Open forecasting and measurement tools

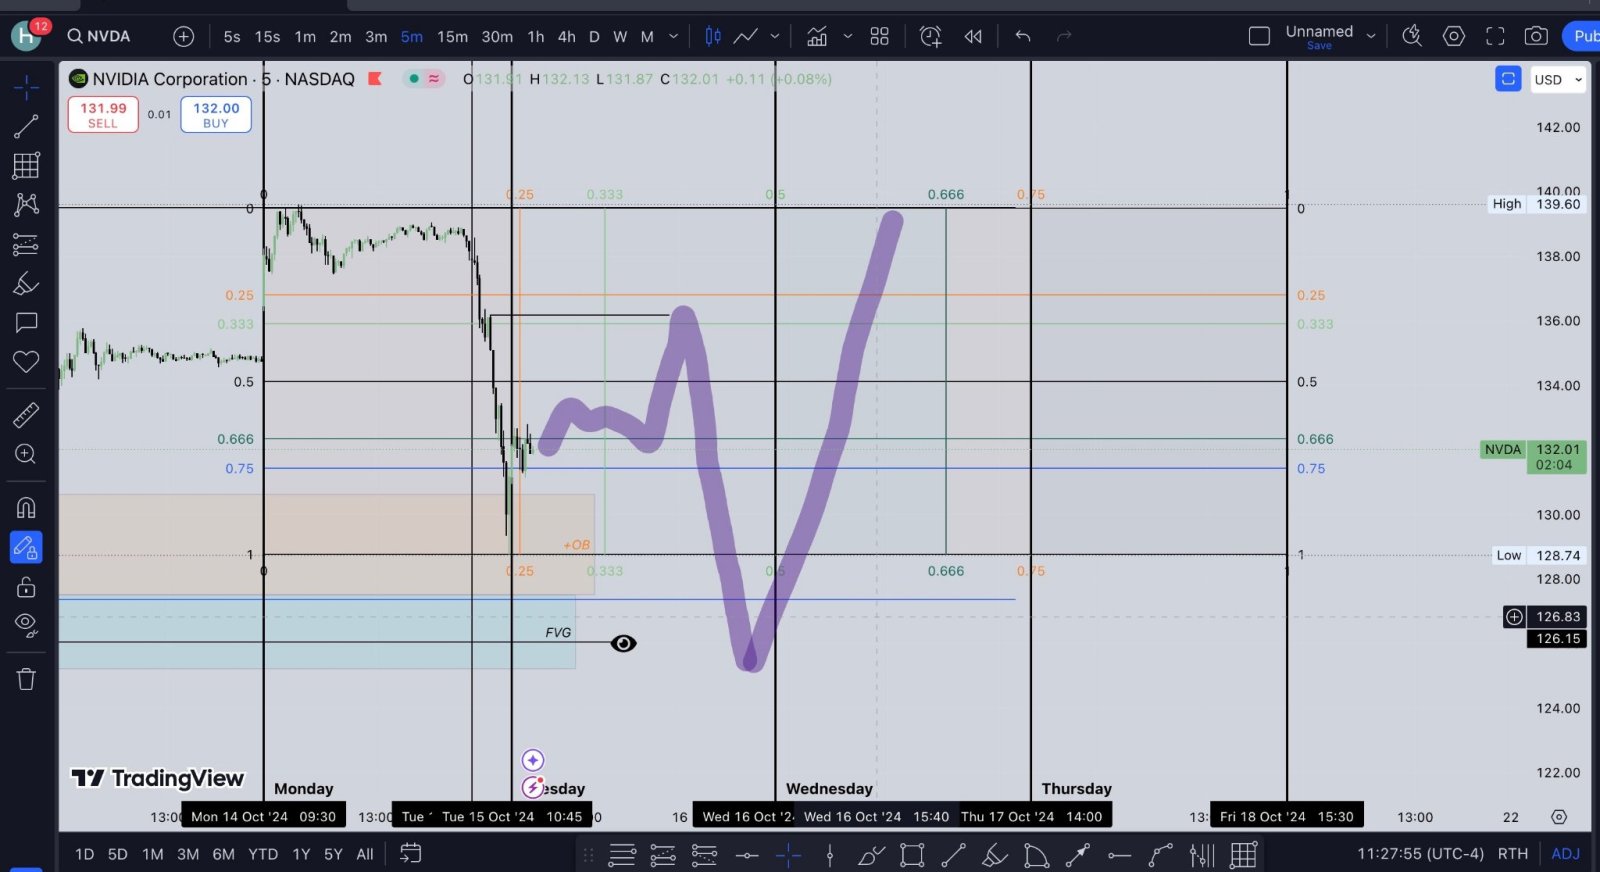[26, 244]
